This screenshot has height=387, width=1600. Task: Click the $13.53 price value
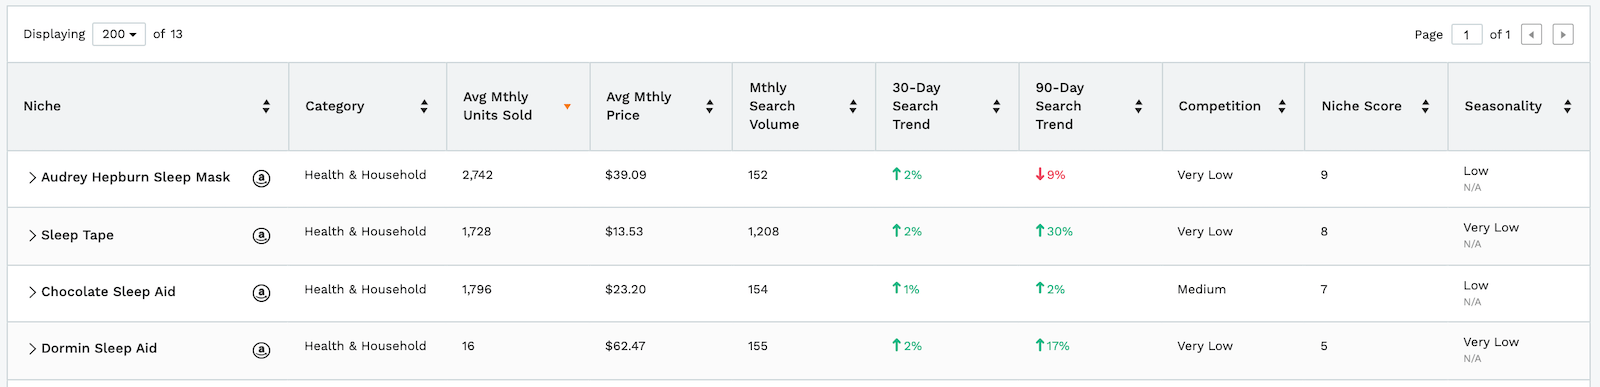tap(625, 231)
